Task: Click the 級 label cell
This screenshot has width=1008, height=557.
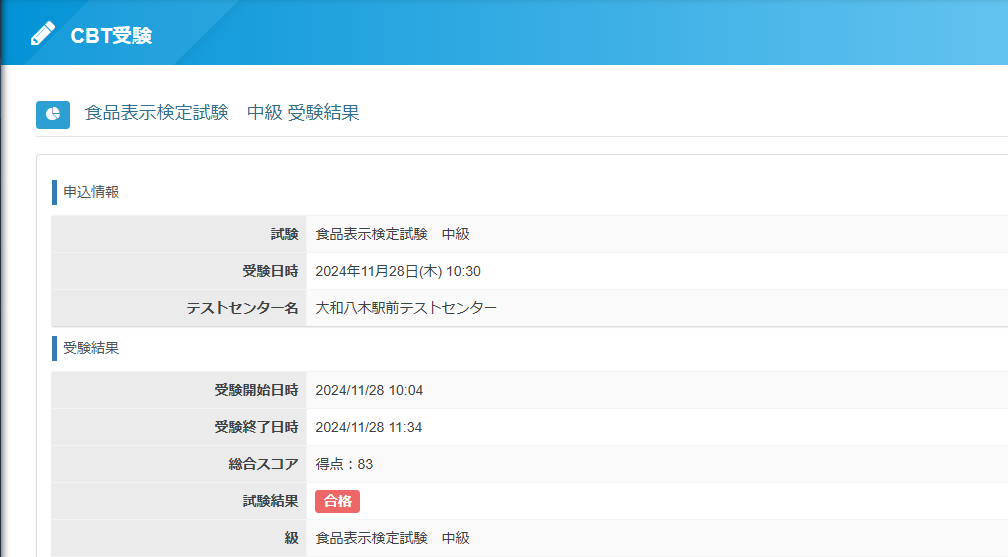Action: pos(179,538)
